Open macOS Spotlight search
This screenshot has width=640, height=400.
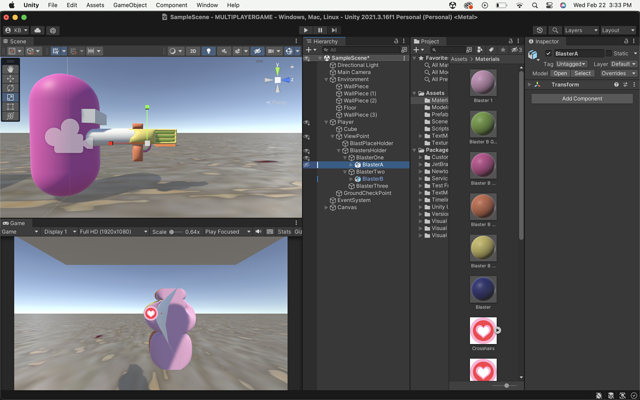point(535,5)
